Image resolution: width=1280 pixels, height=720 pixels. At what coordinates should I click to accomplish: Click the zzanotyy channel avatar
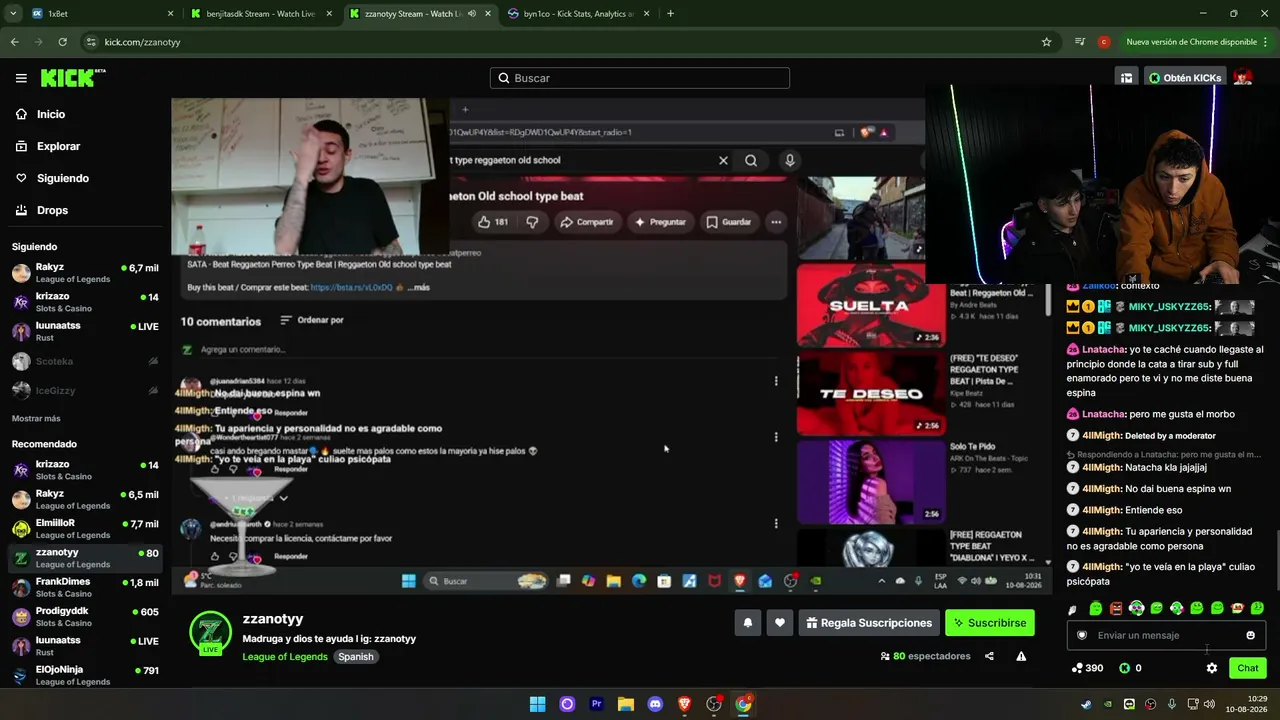pos(210,632)
